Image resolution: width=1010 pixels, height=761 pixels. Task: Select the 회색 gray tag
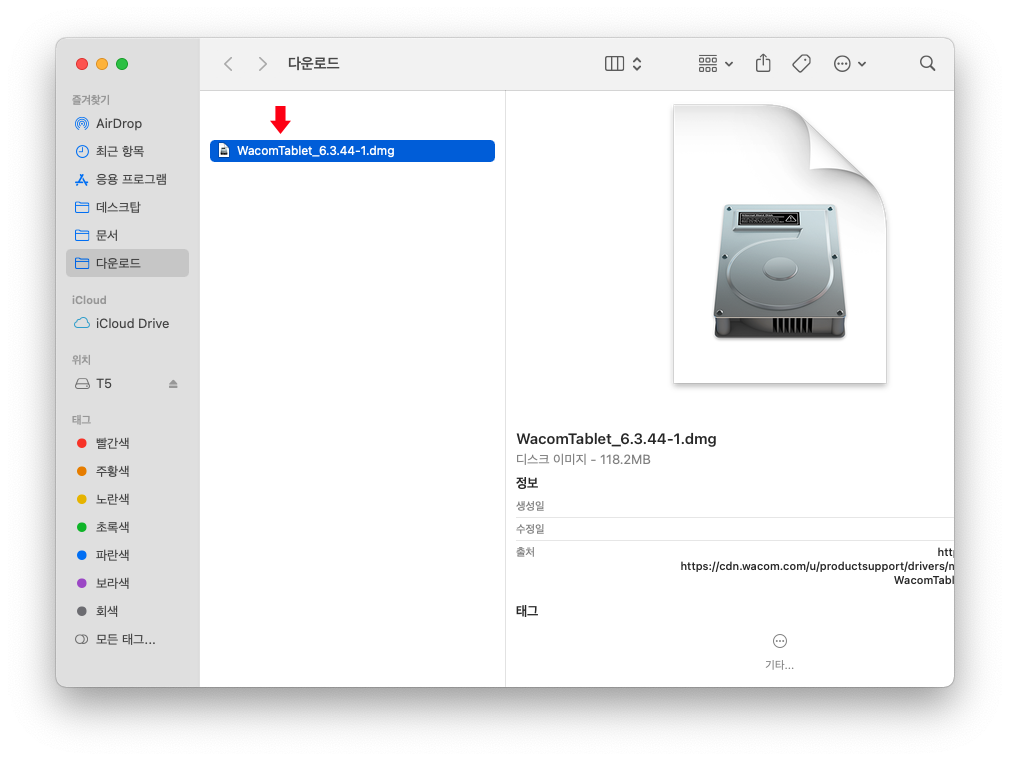coord(127,611)
